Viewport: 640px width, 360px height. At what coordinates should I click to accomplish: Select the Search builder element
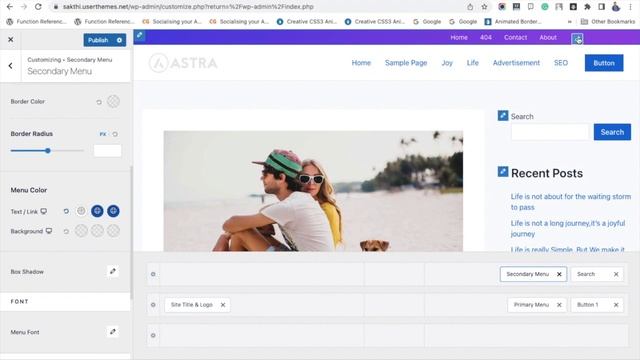point(586,274)
